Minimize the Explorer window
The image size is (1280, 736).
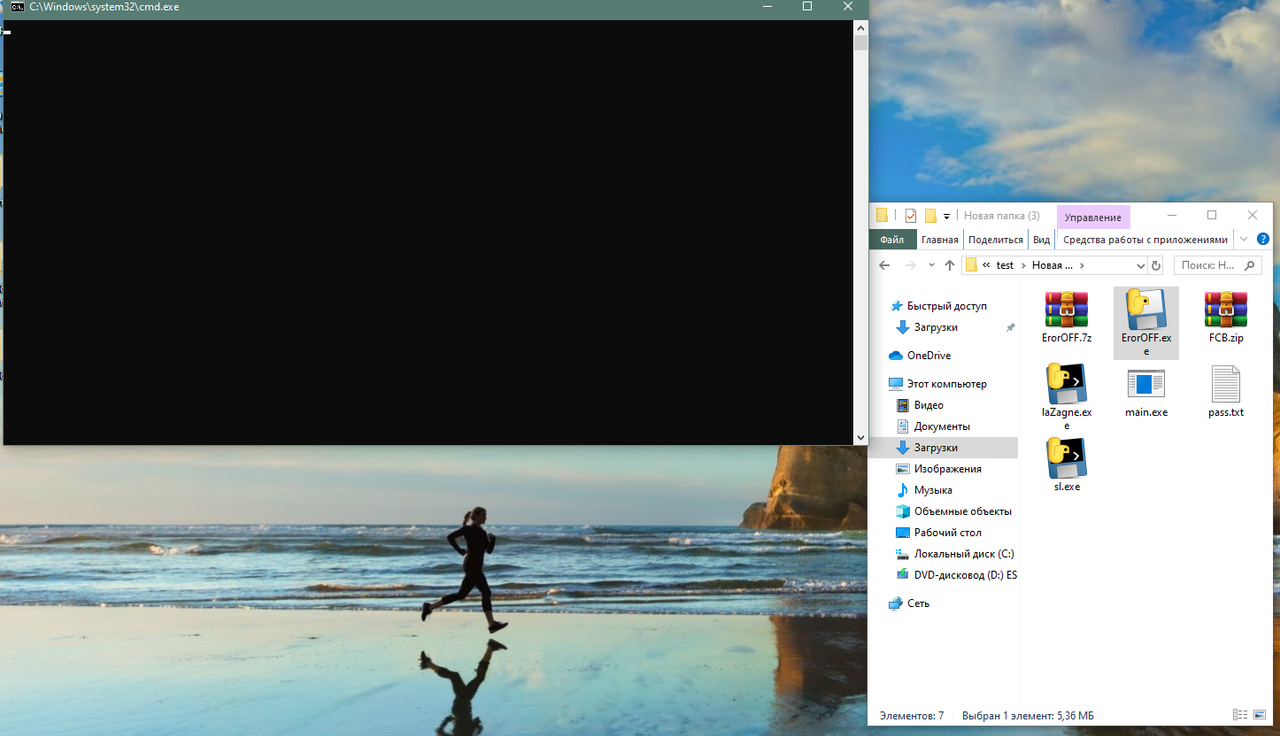pos(1171,215)
